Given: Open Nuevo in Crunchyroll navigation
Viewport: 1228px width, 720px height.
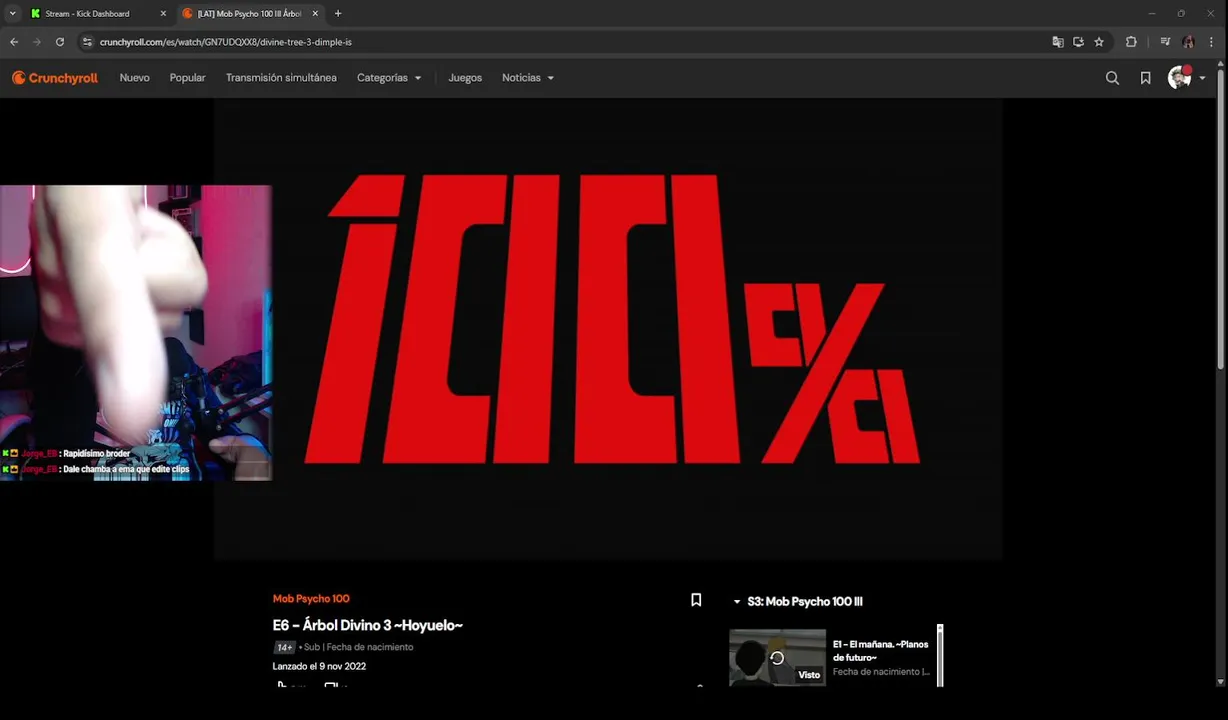Looking at the screenshot, I should point(135,78).
